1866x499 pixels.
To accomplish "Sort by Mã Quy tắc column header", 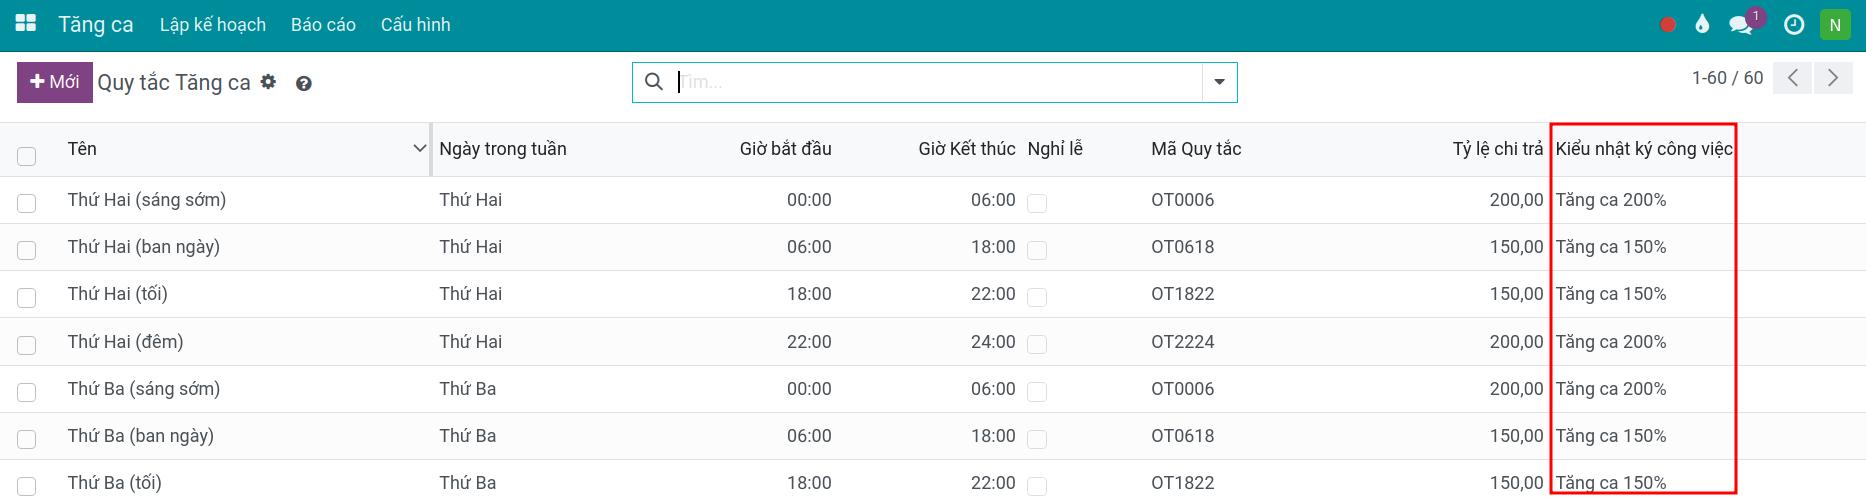I will tap(1196, 149).
